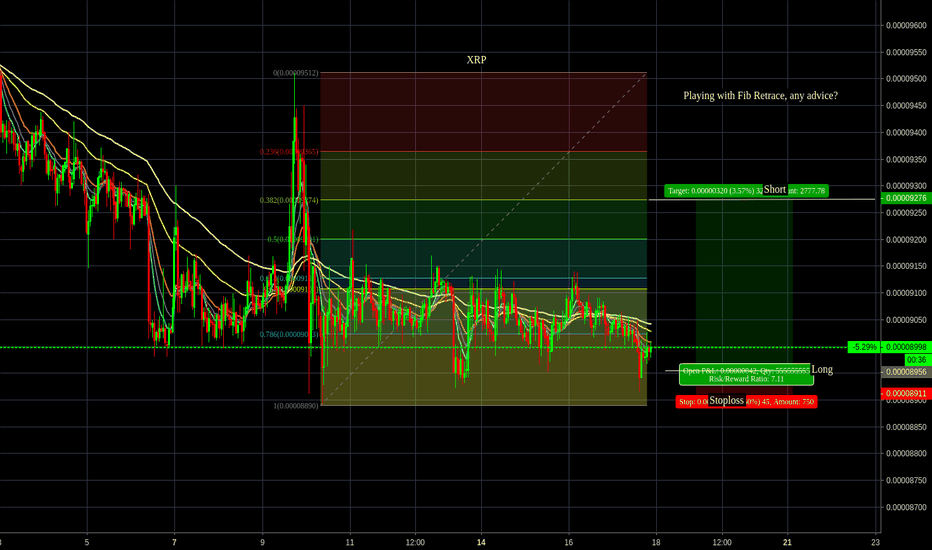Click the Risk/Reward Ratio 7.11 box

coord(746,375)
